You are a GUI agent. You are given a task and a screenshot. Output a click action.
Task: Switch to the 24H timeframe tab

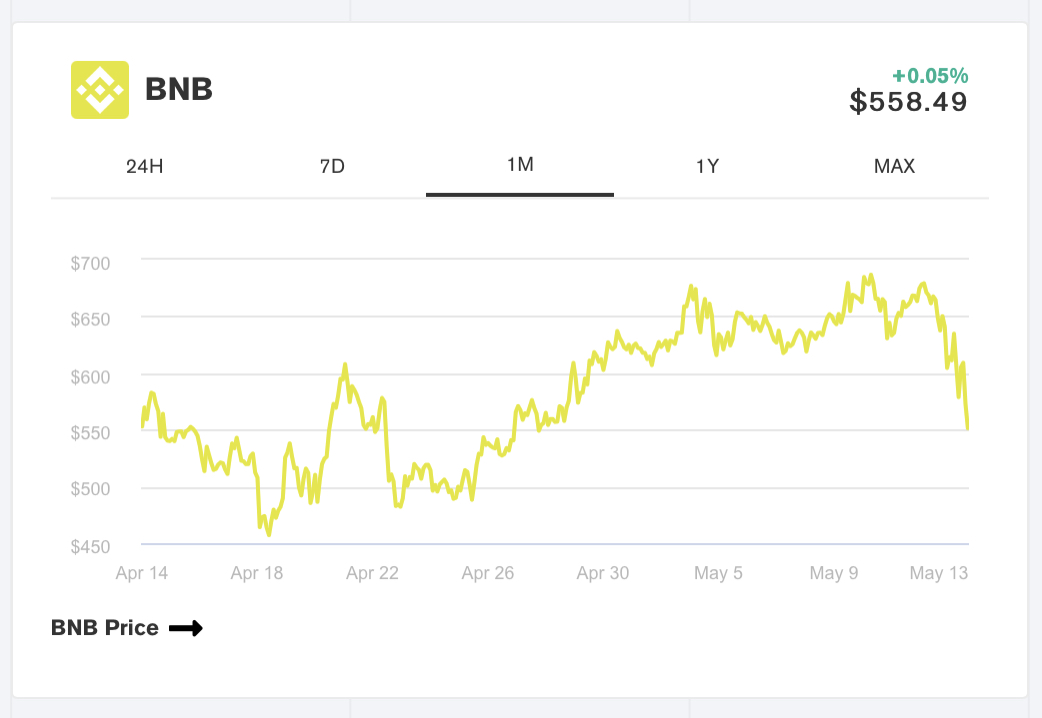(144, 167)
